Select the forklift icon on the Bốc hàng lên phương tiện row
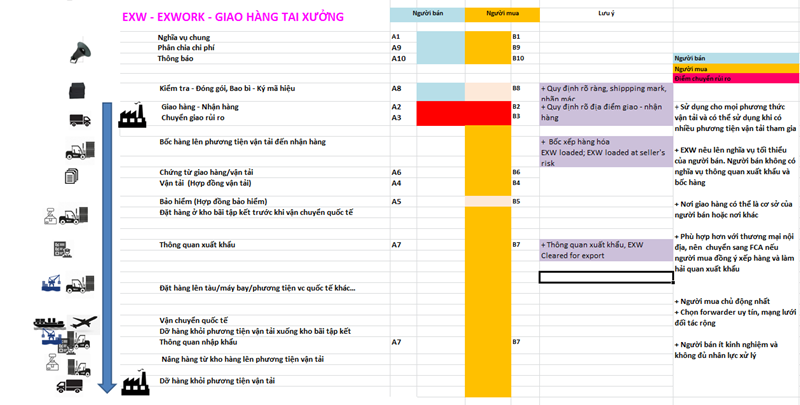The image size is (800, 405). click(x=80, y=151)
